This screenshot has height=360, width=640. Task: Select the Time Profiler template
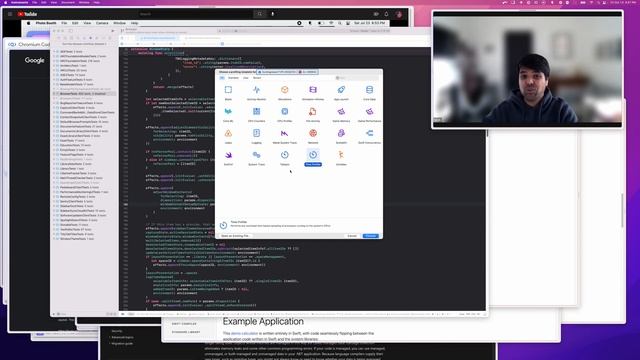(x=313, y=158)
